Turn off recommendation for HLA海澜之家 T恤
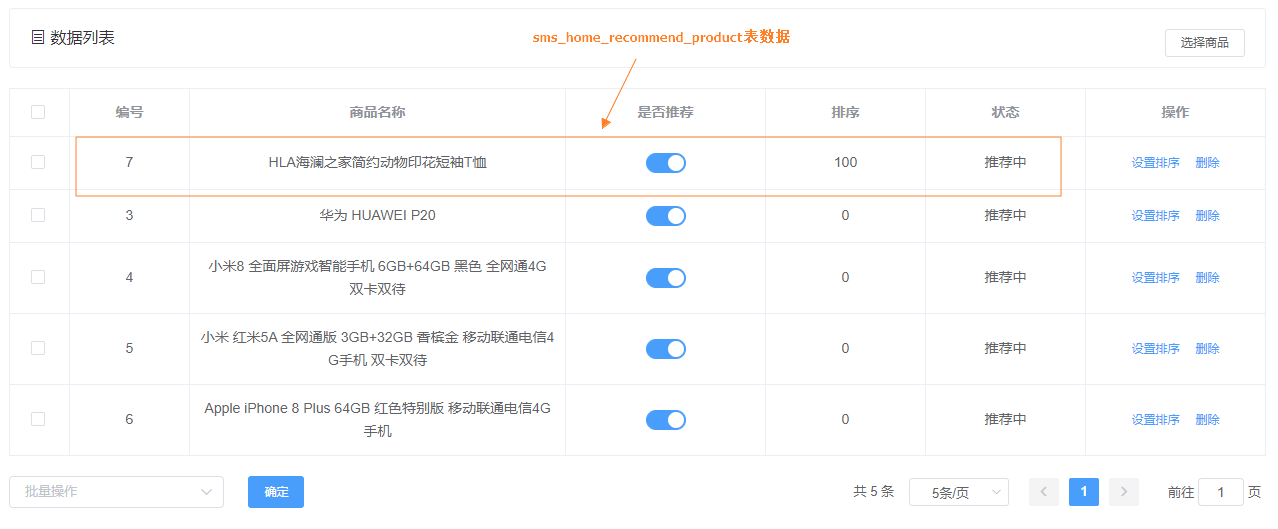This screenshot has width=1278, height=529. (x=665, y=163)
